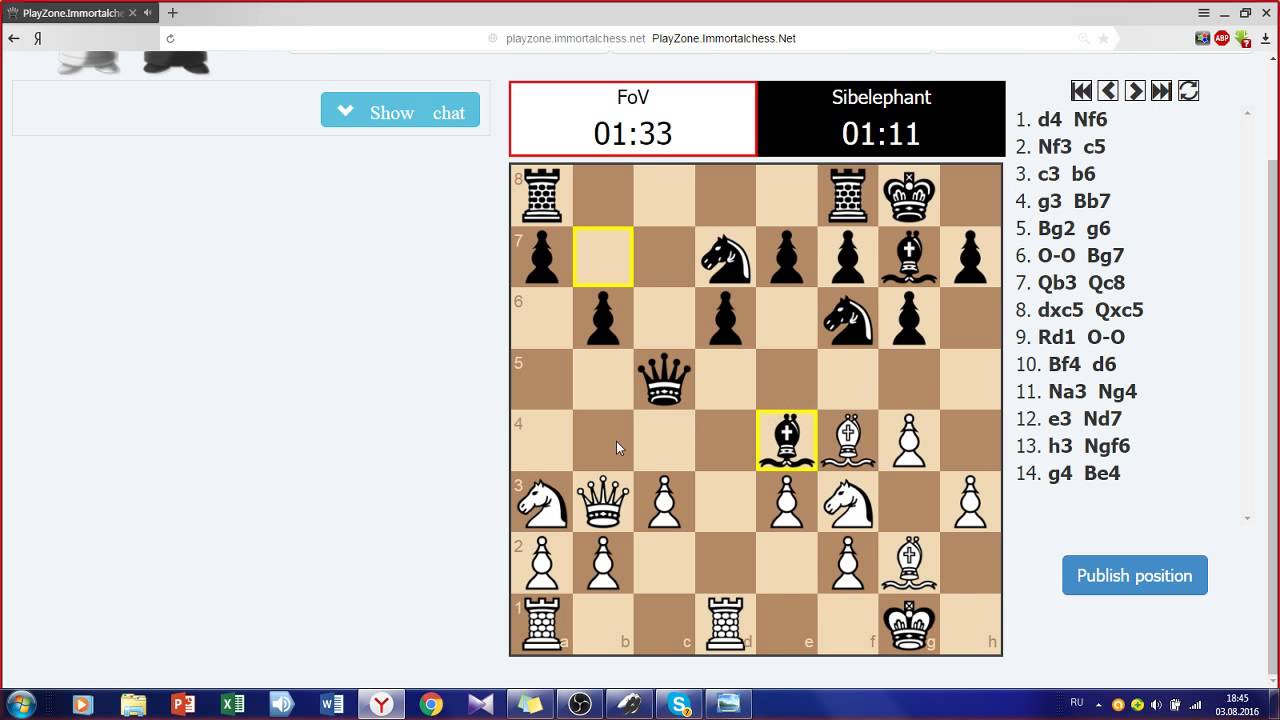Viewport: 1280px width, 720px height.
Task: Jump to the last move
Action: coord(1161,91)
